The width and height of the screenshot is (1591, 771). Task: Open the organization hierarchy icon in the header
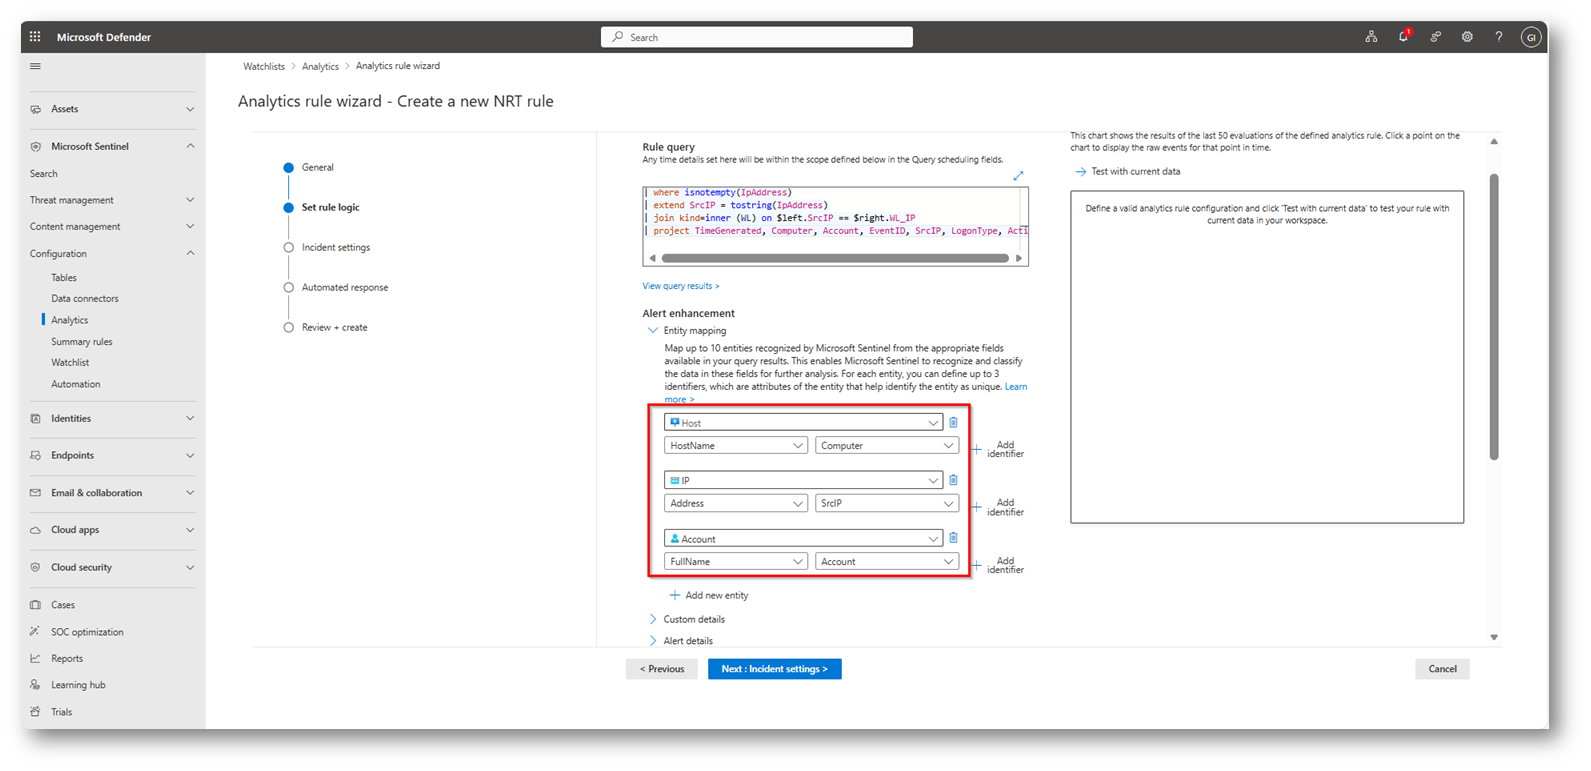point(1371,37)
